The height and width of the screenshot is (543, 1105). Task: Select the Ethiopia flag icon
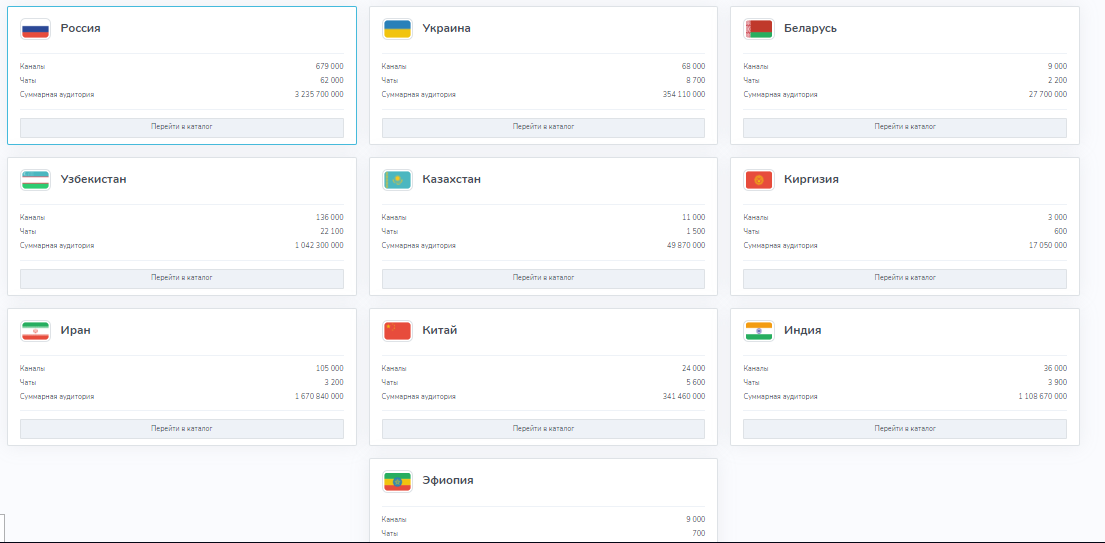[x=397, y=482]
